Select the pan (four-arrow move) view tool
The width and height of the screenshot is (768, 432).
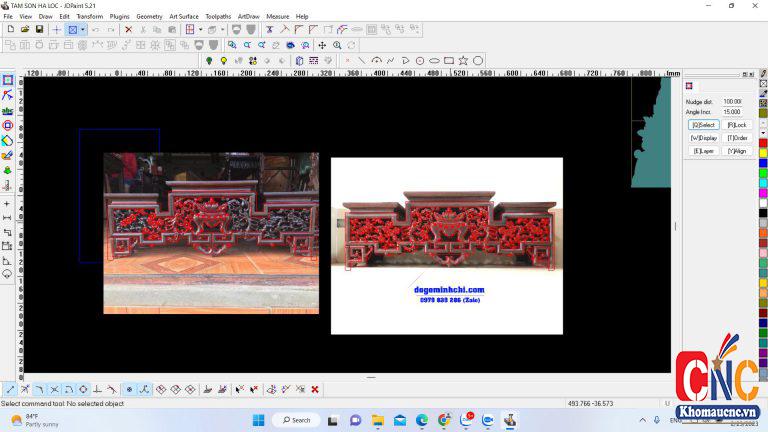tap(322, 46)
